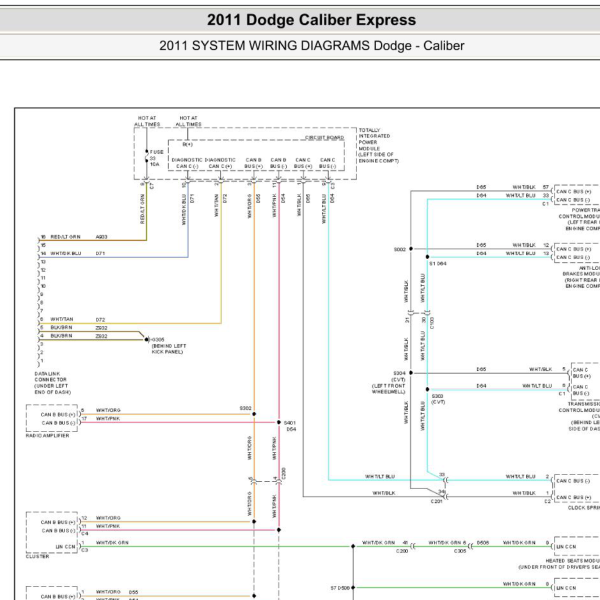This screenshot has height=600, width=600.
Task: Click the 'S303 (CVT)' splice label
Action: [438, 399]
